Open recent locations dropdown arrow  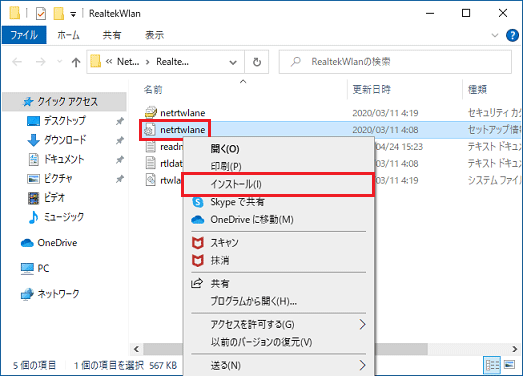point(59,62)
